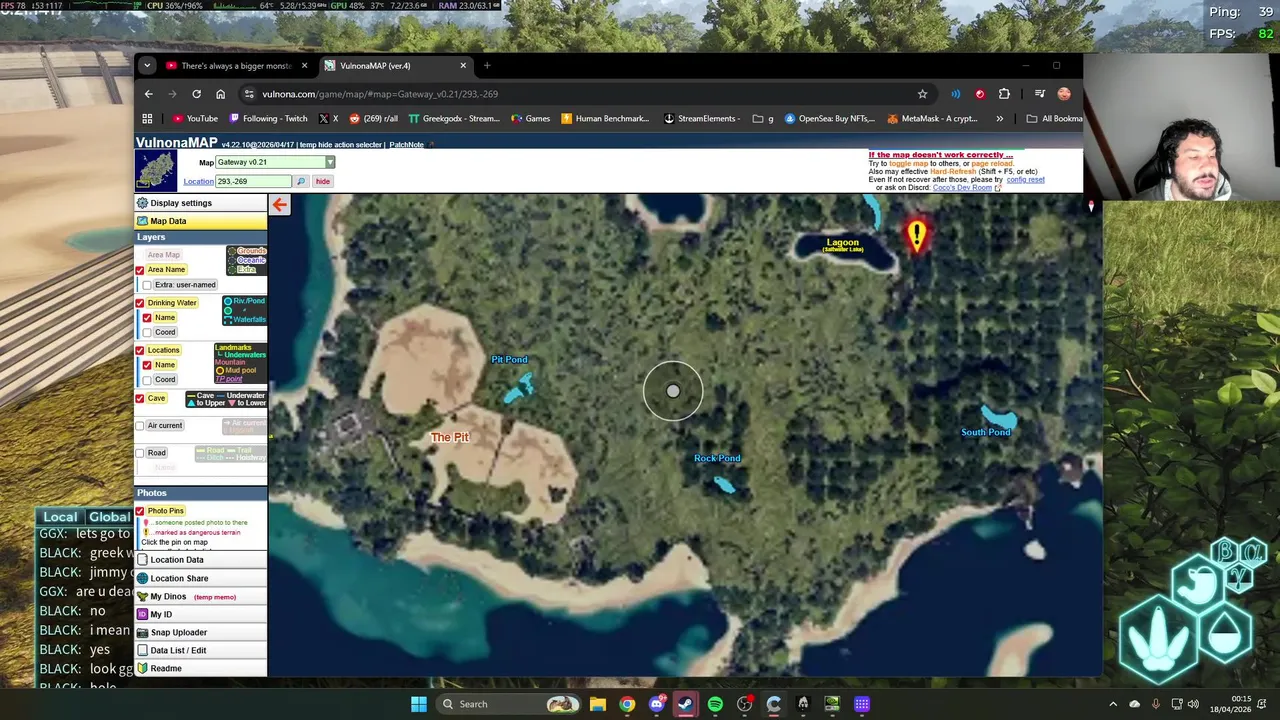The image size is (1280, 720).
Task: Show more bookmarks chevron
Action: click(x=999, y=119)
